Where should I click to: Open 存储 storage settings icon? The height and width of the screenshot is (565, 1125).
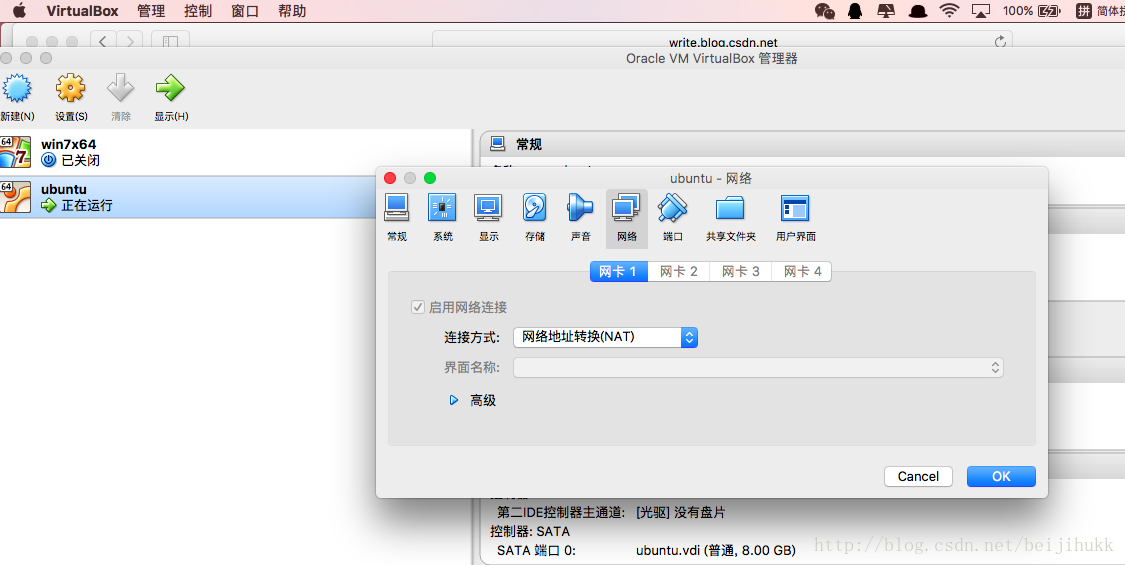click(x=535, y=208)
